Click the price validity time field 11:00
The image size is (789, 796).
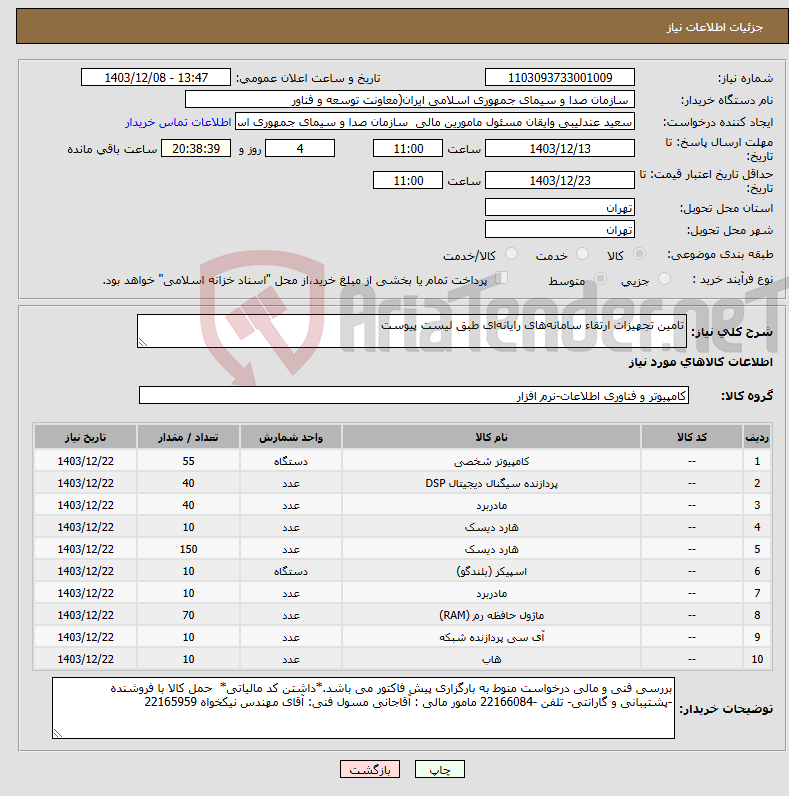pos(408,180)
